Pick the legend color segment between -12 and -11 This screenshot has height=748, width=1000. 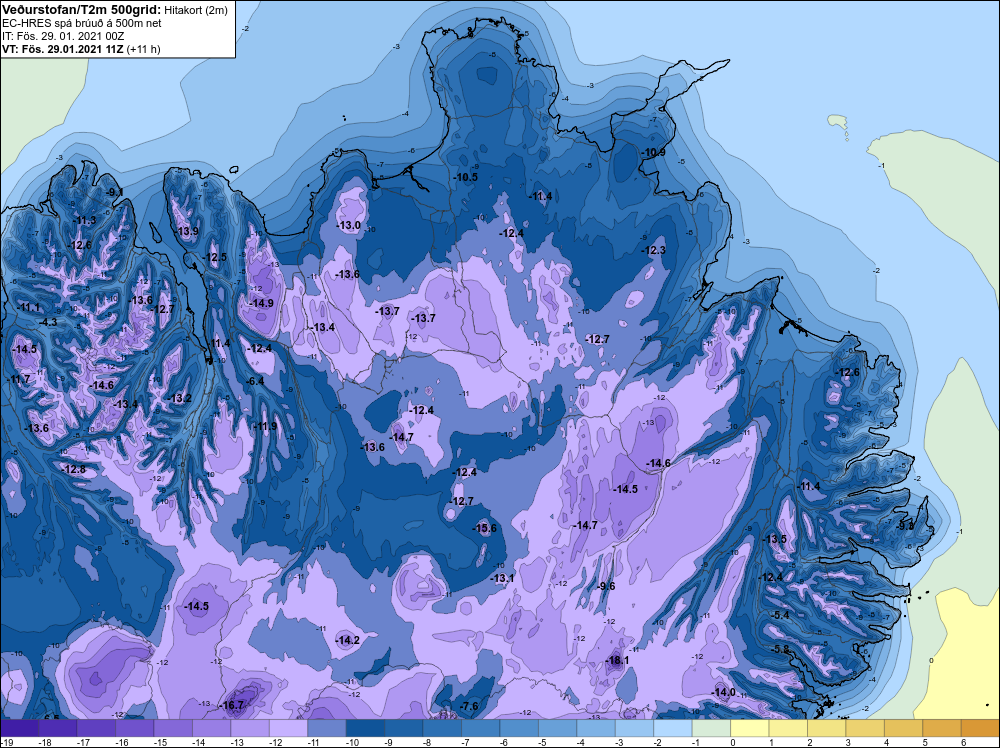pos(288,728)
